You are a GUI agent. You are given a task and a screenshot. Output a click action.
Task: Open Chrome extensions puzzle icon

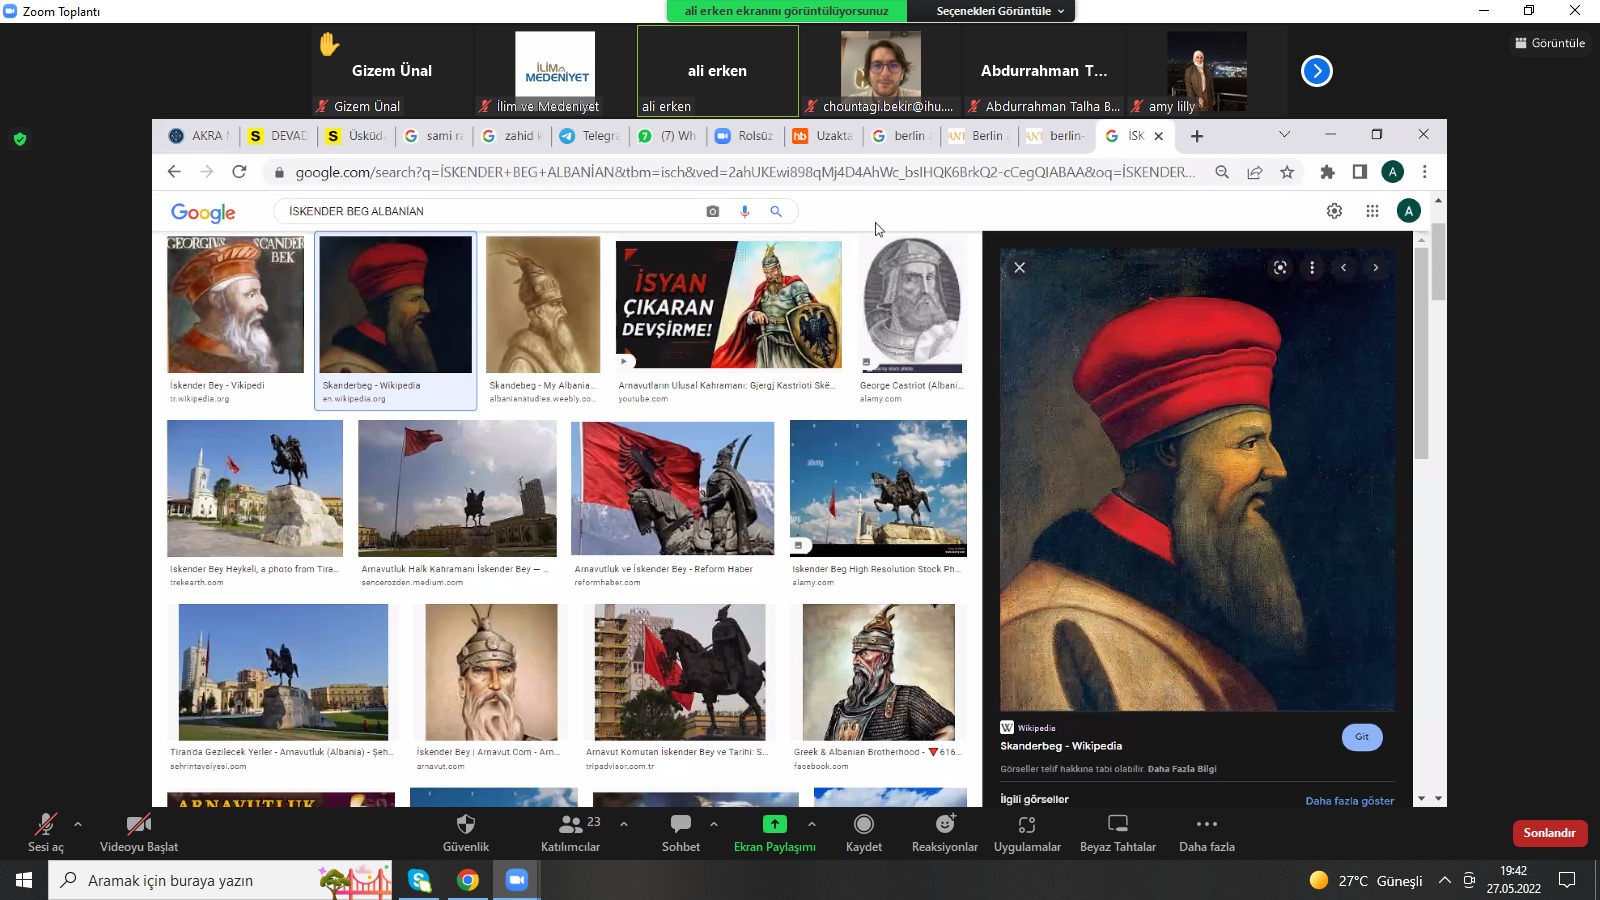pyautogui.click(x=1327, y=172)
